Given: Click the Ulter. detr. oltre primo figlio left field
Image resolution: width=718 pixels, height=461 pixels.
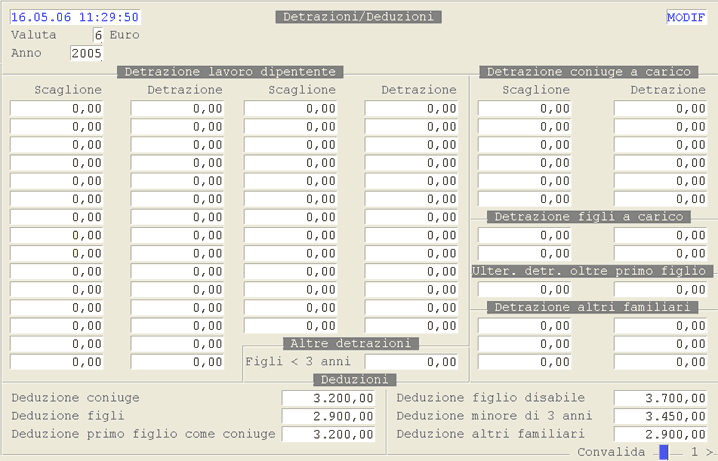Looking at the screenshot, I should click(525, 289).
